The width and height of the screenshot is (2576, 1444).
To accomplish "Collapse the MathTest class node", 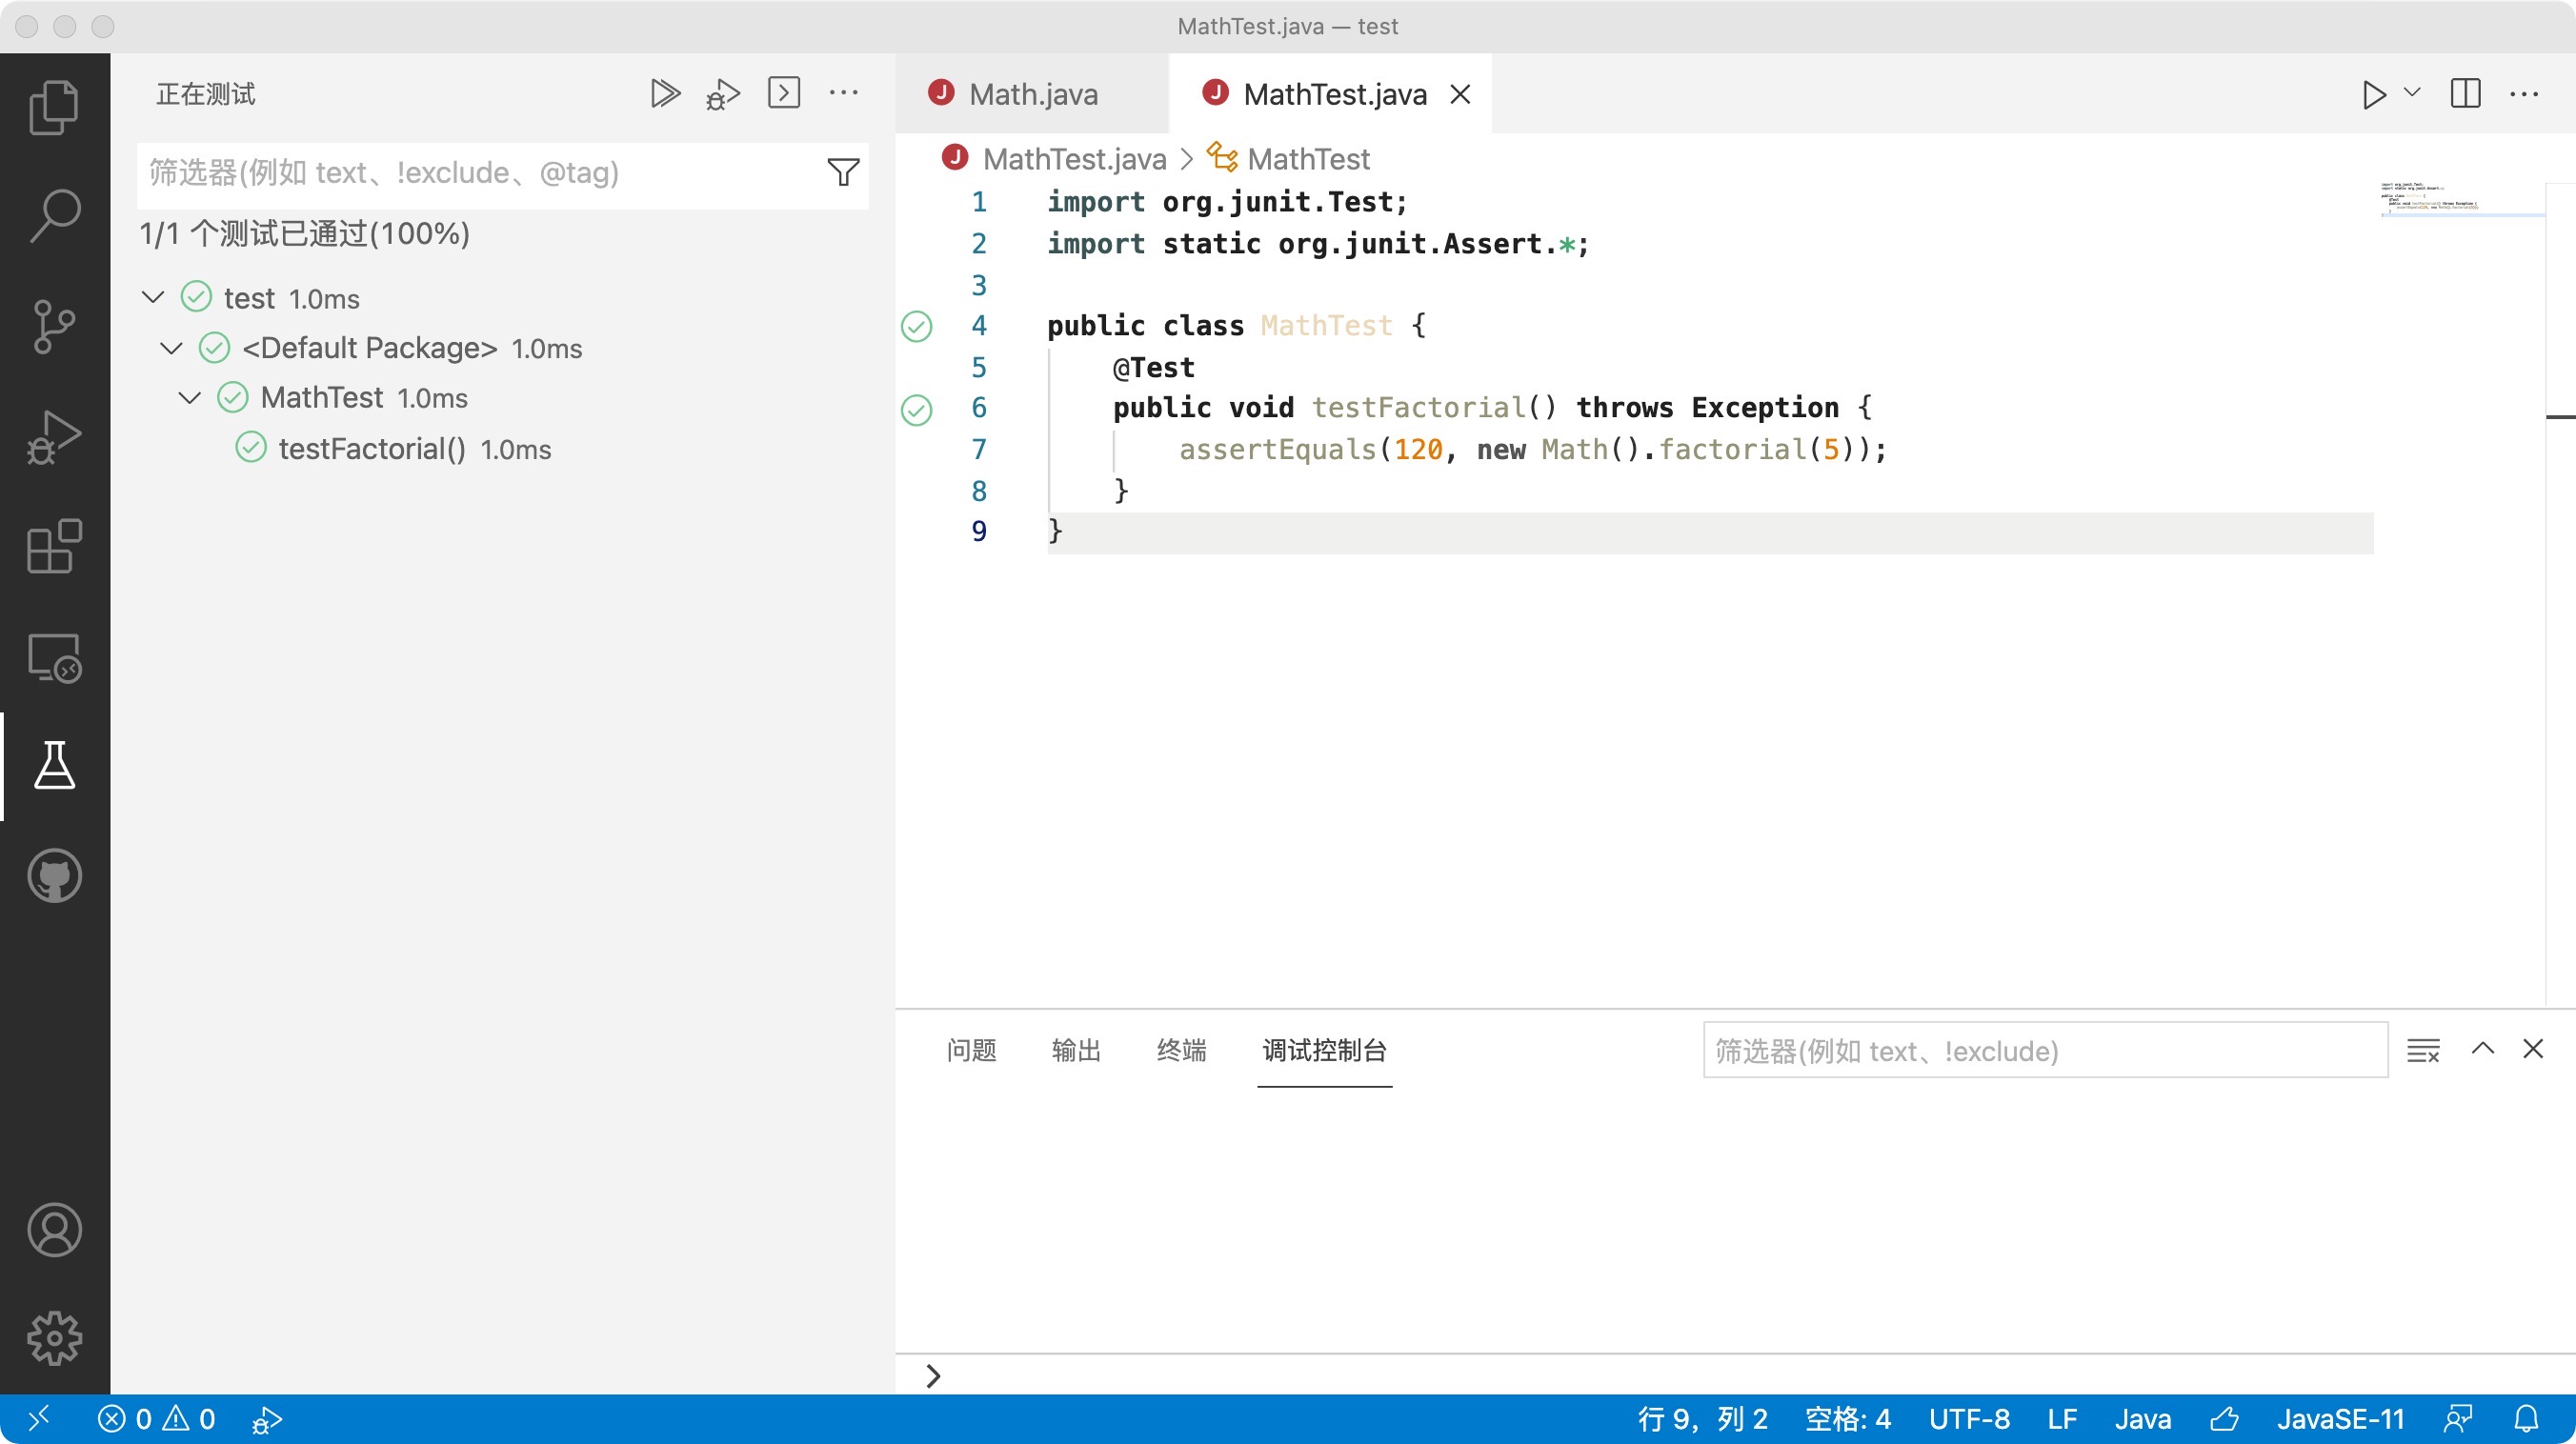I will (x=189, y=397).
